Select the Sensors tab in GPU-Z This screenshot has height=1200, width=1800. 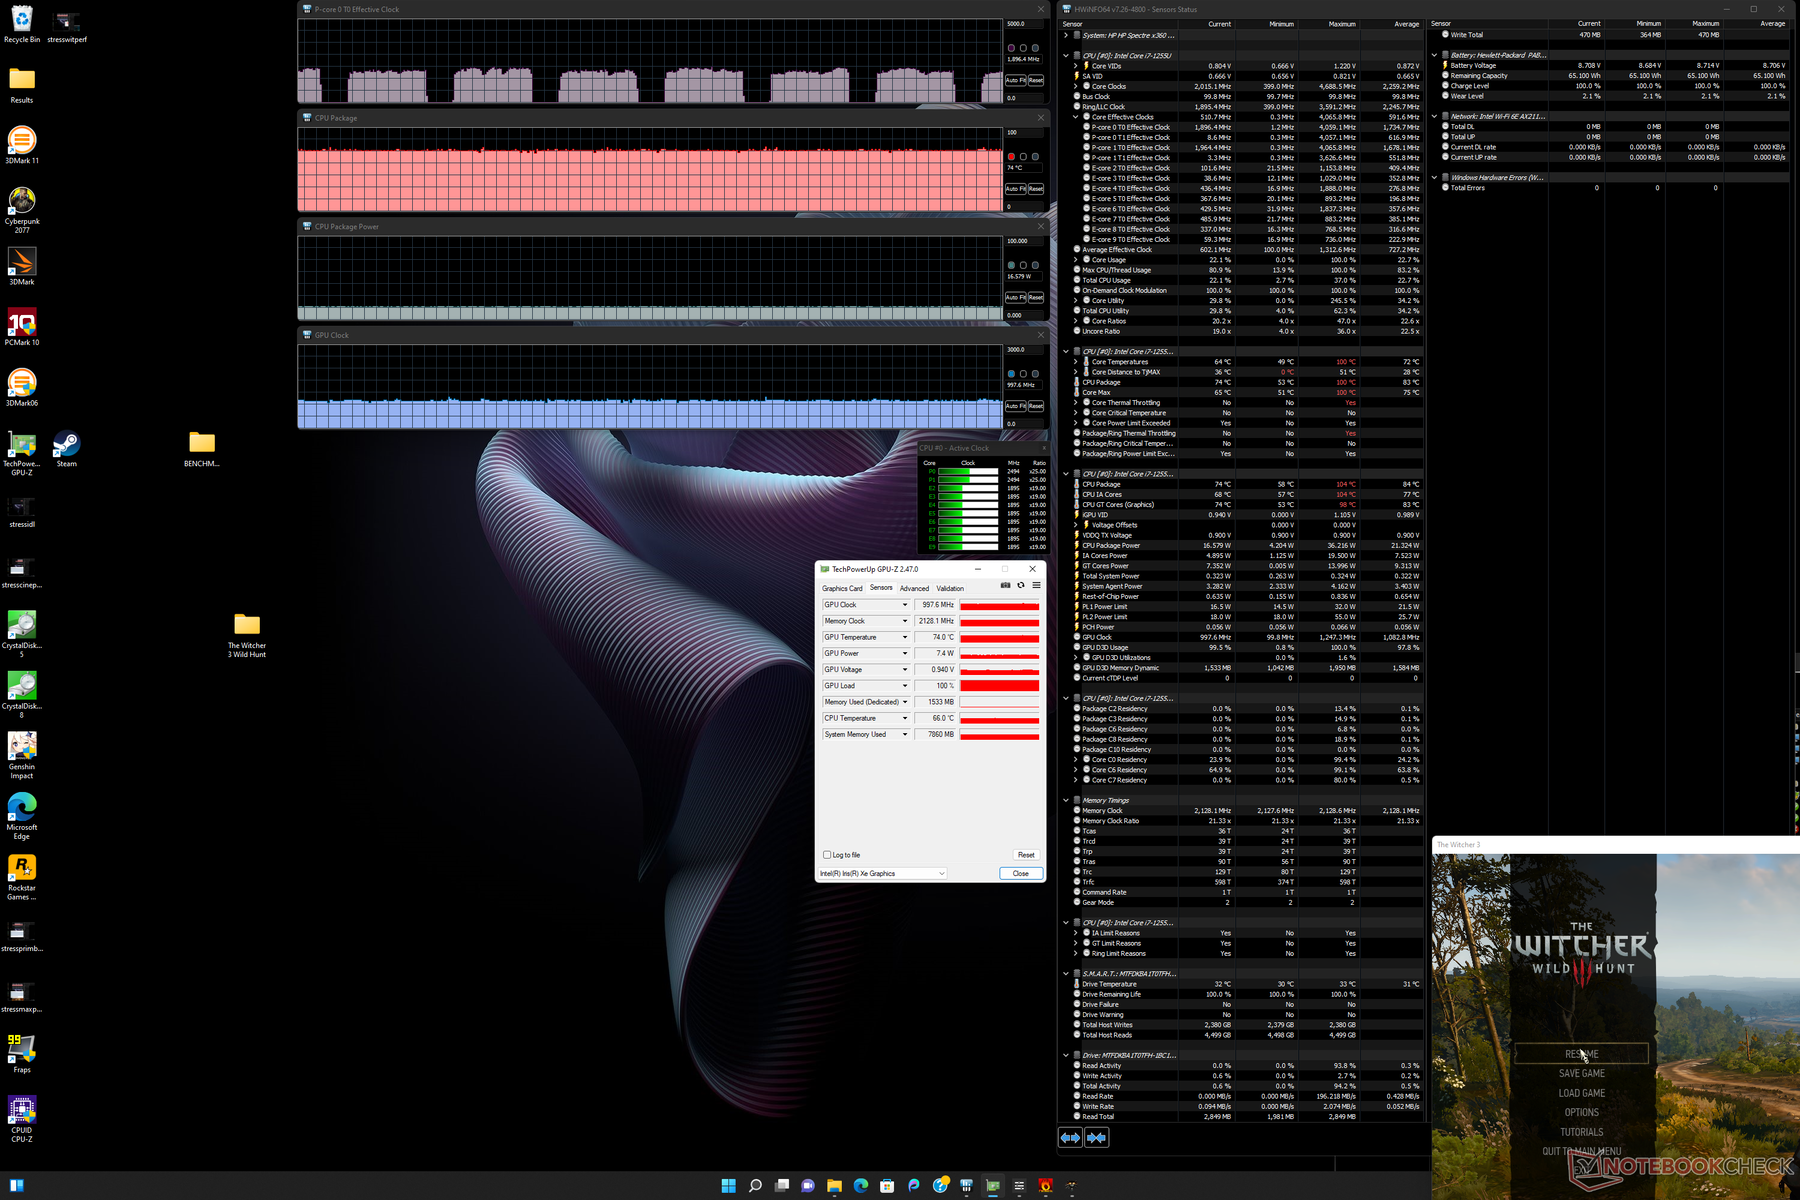point(881,588)
